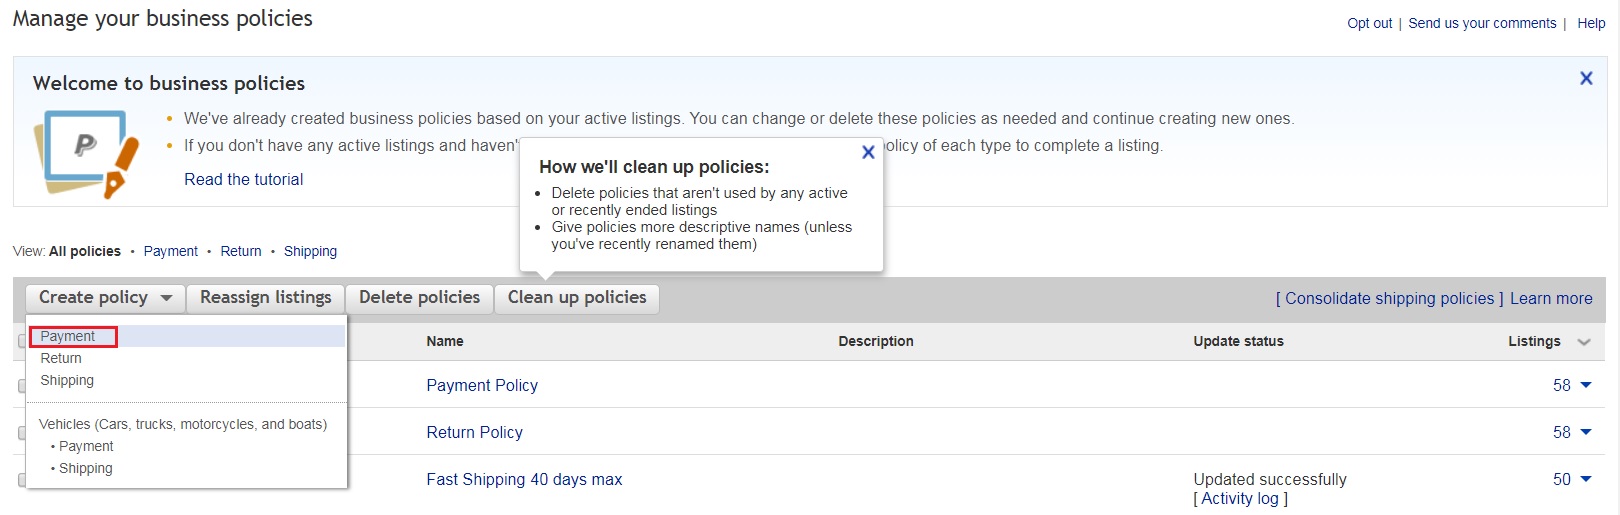Expand the Create policy dropdown arrow

coord(166,298)
